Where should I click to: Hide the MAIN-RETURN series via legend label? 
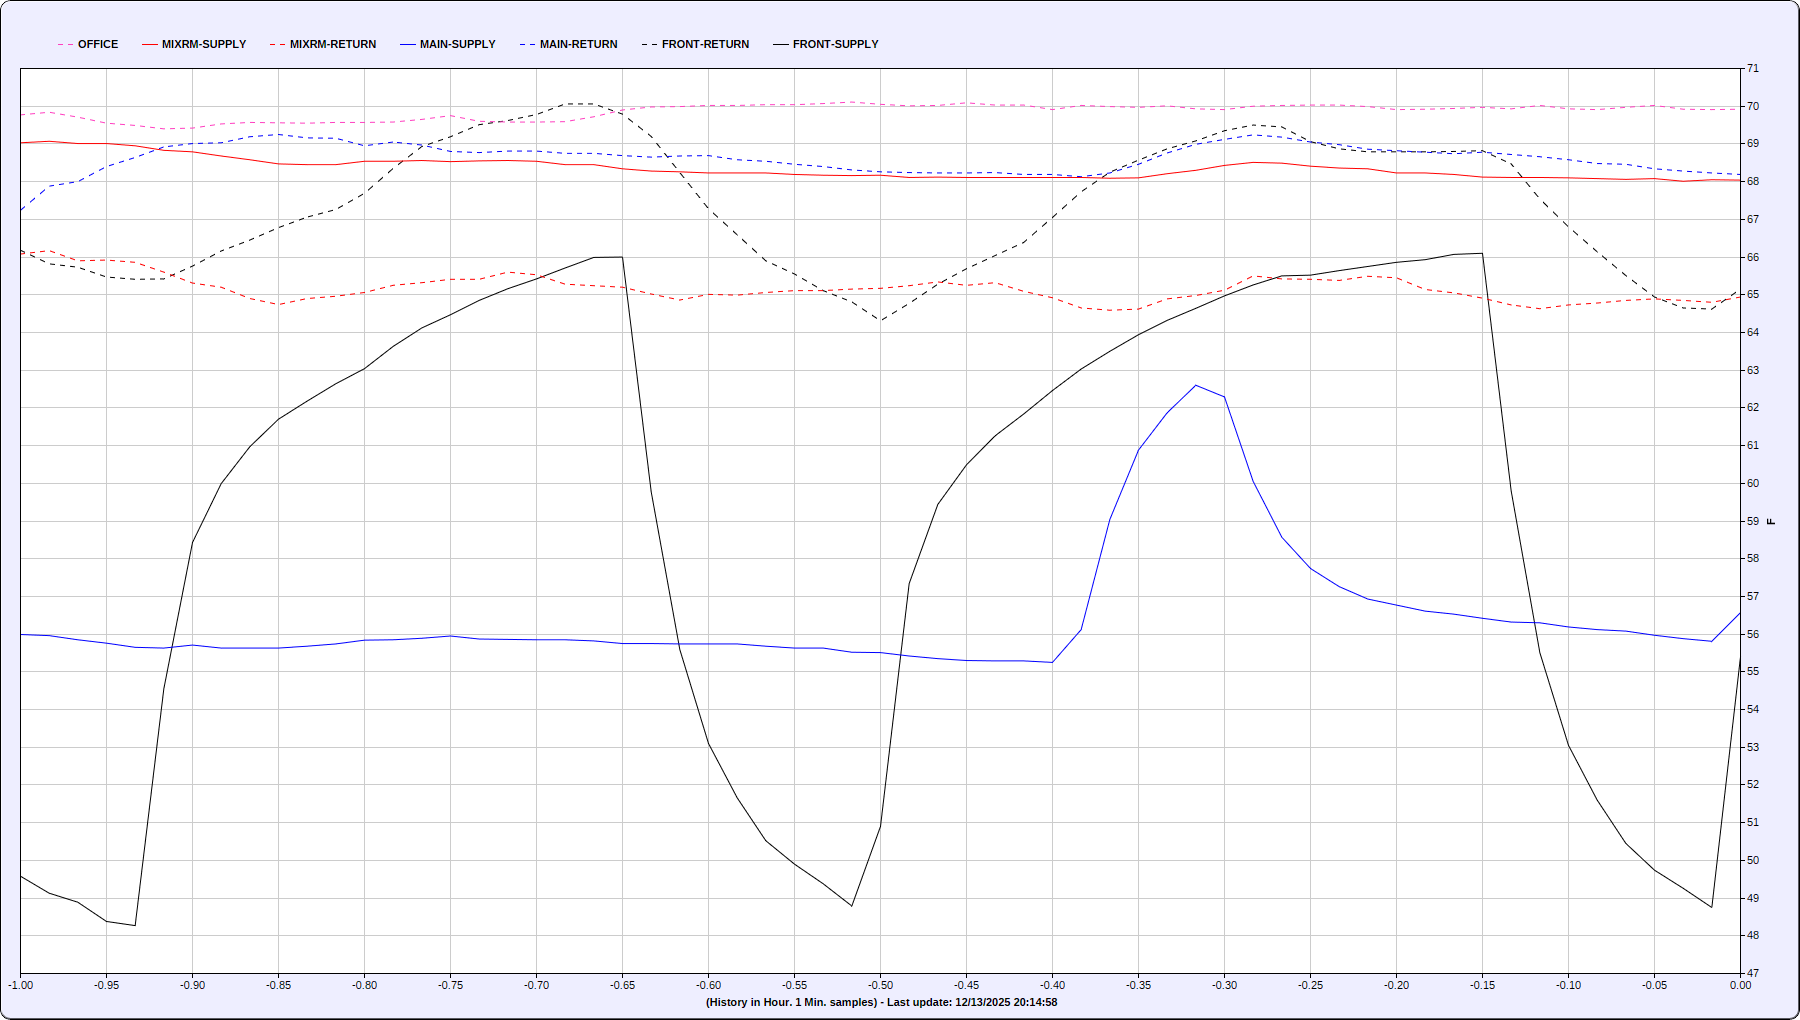(578, 44)
